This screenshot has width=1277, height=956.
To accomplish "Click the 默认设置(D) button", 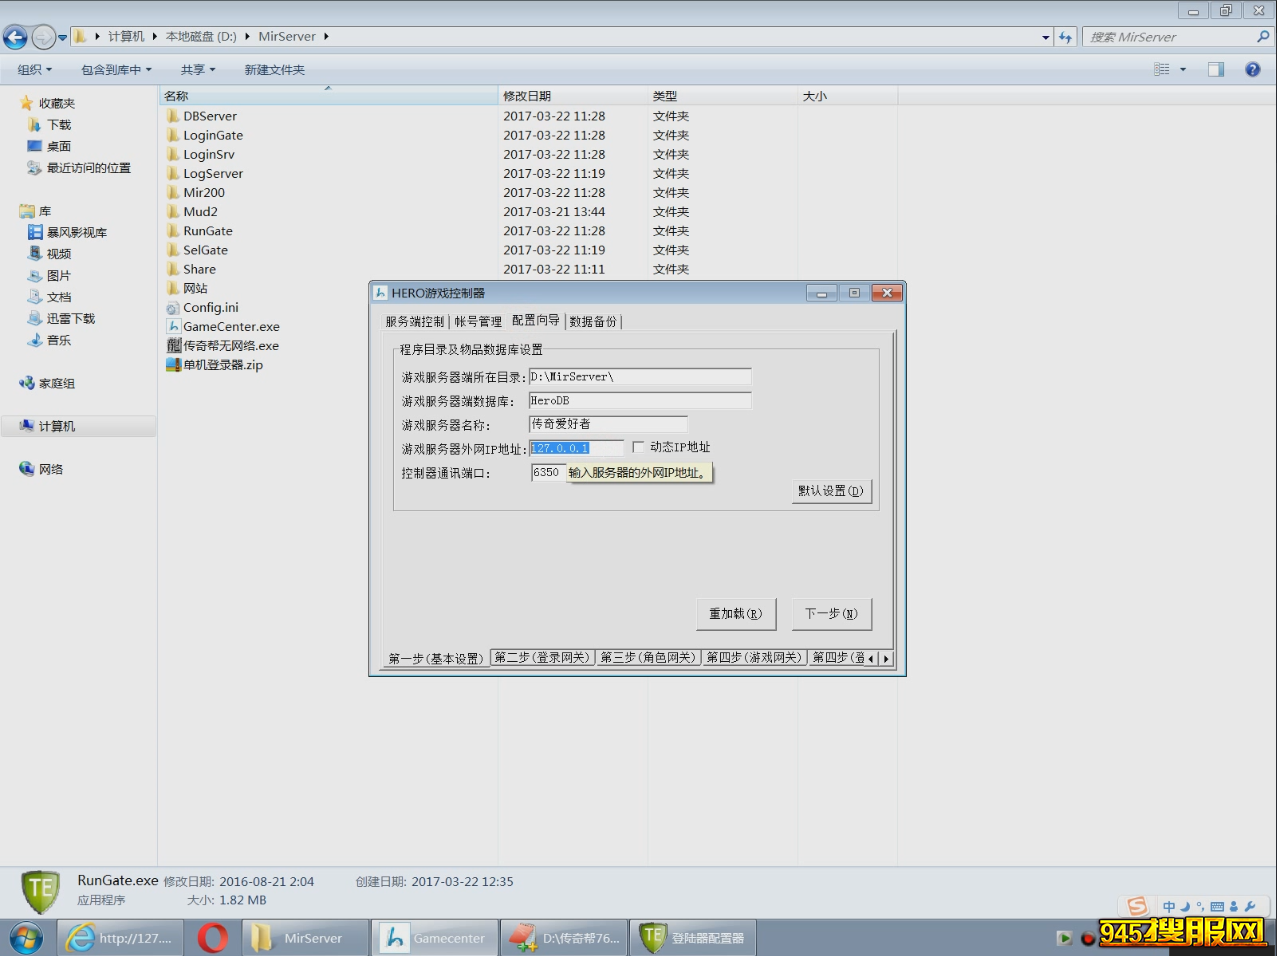I will [830, 491].
